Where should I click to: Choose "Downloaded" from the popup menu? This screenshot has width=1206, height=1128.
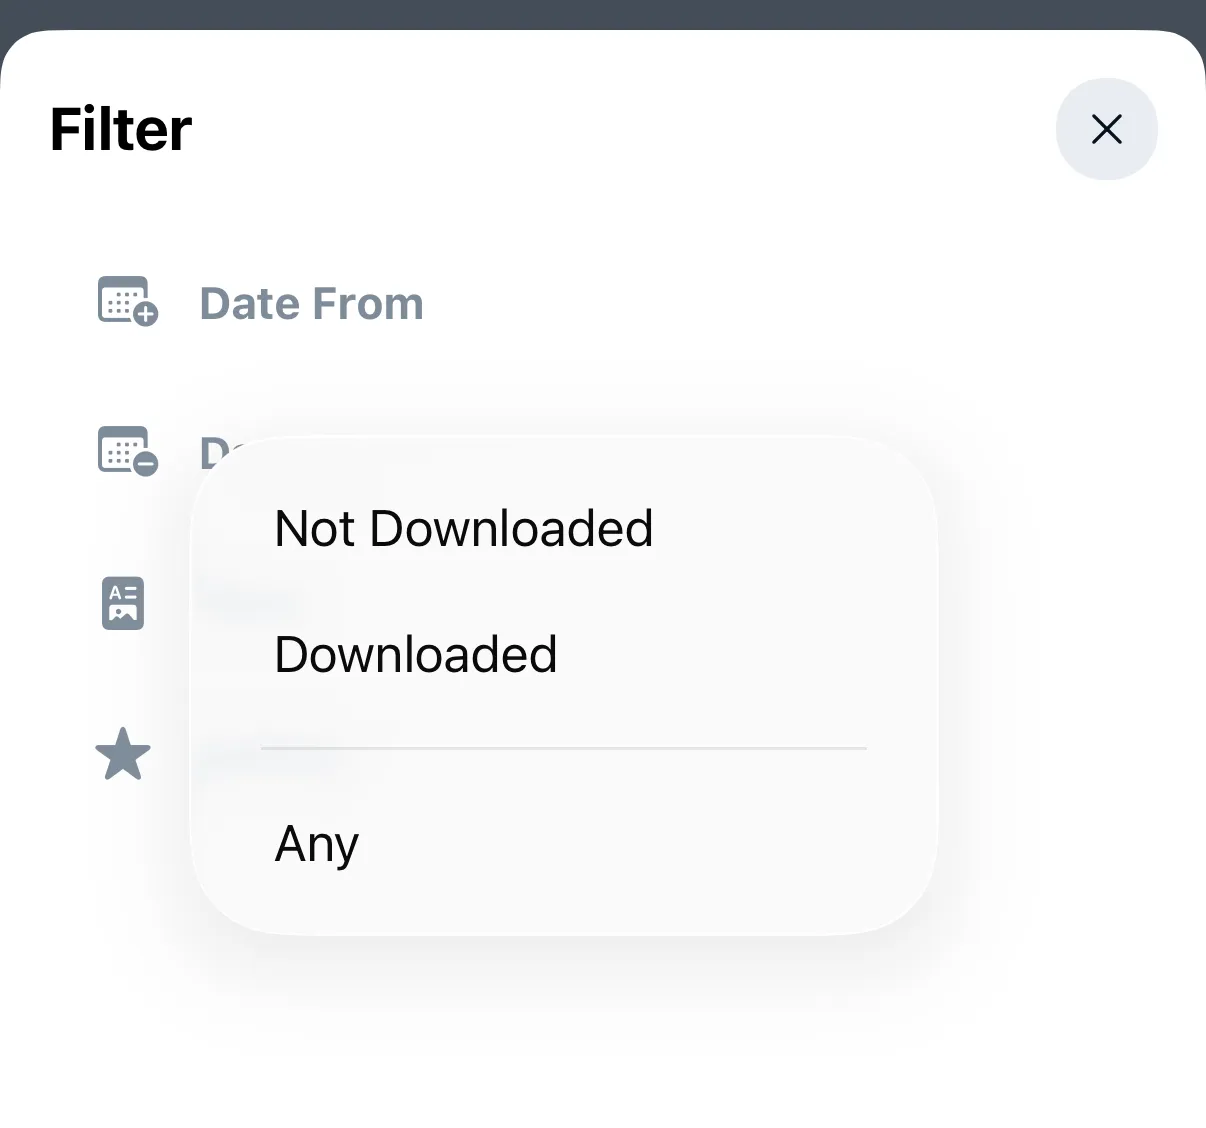pos(415,655)
